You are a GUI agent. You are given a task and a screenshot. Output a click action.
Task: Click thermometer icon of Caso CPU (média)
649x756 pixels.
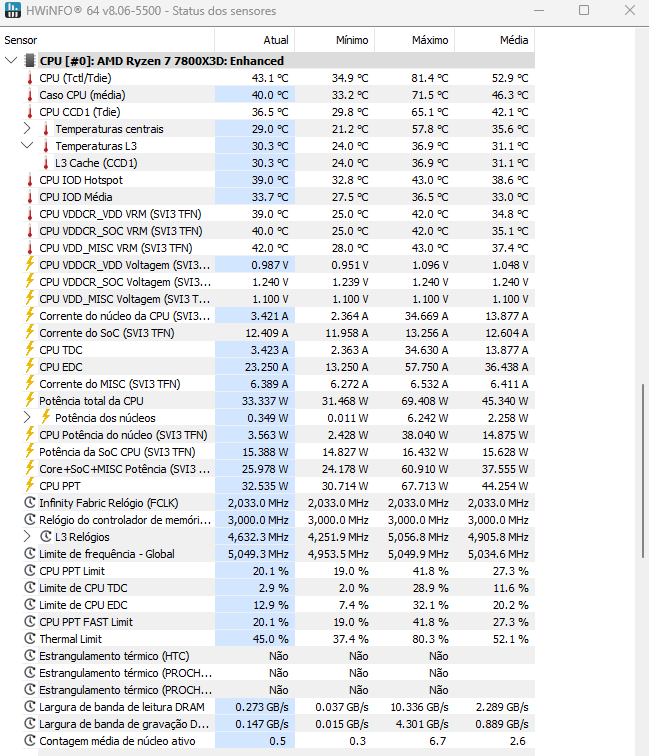30,95
